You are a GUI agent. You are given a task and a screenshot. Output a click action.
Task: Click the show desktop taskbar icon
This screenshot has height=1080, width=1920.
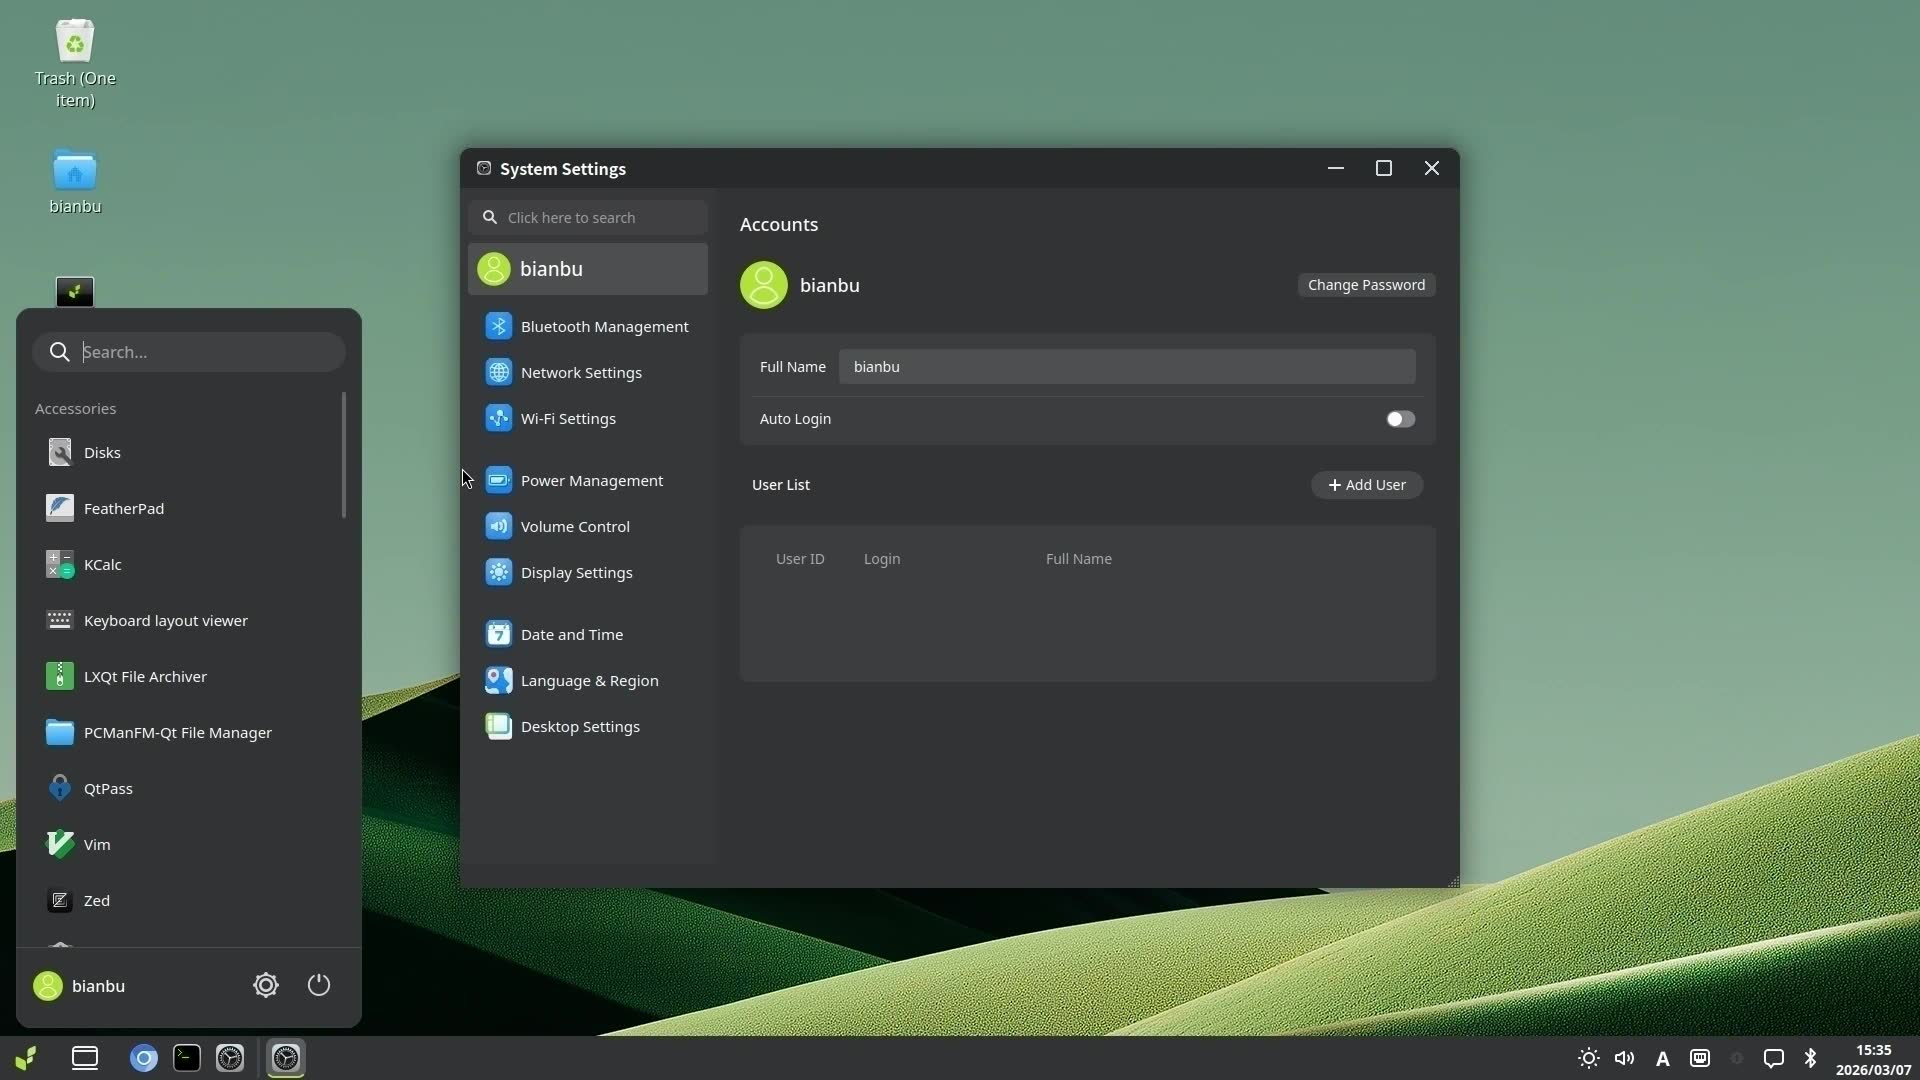(x=85, y=1058)
